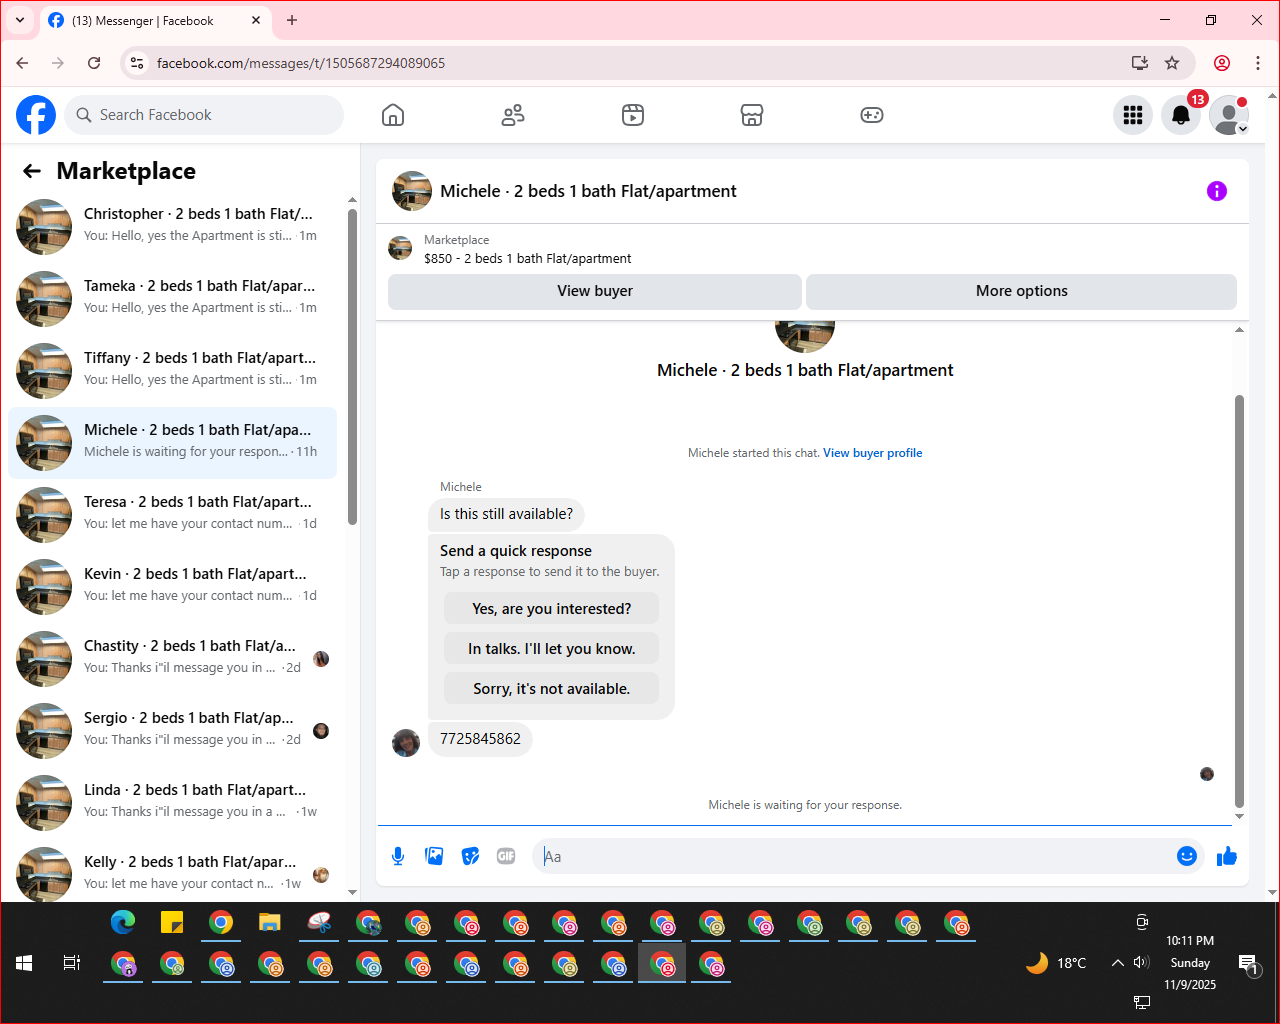The height and width of the screenshot is (1024, 1280).
Task: Click the message text input field
Action: tap(855, 856)
